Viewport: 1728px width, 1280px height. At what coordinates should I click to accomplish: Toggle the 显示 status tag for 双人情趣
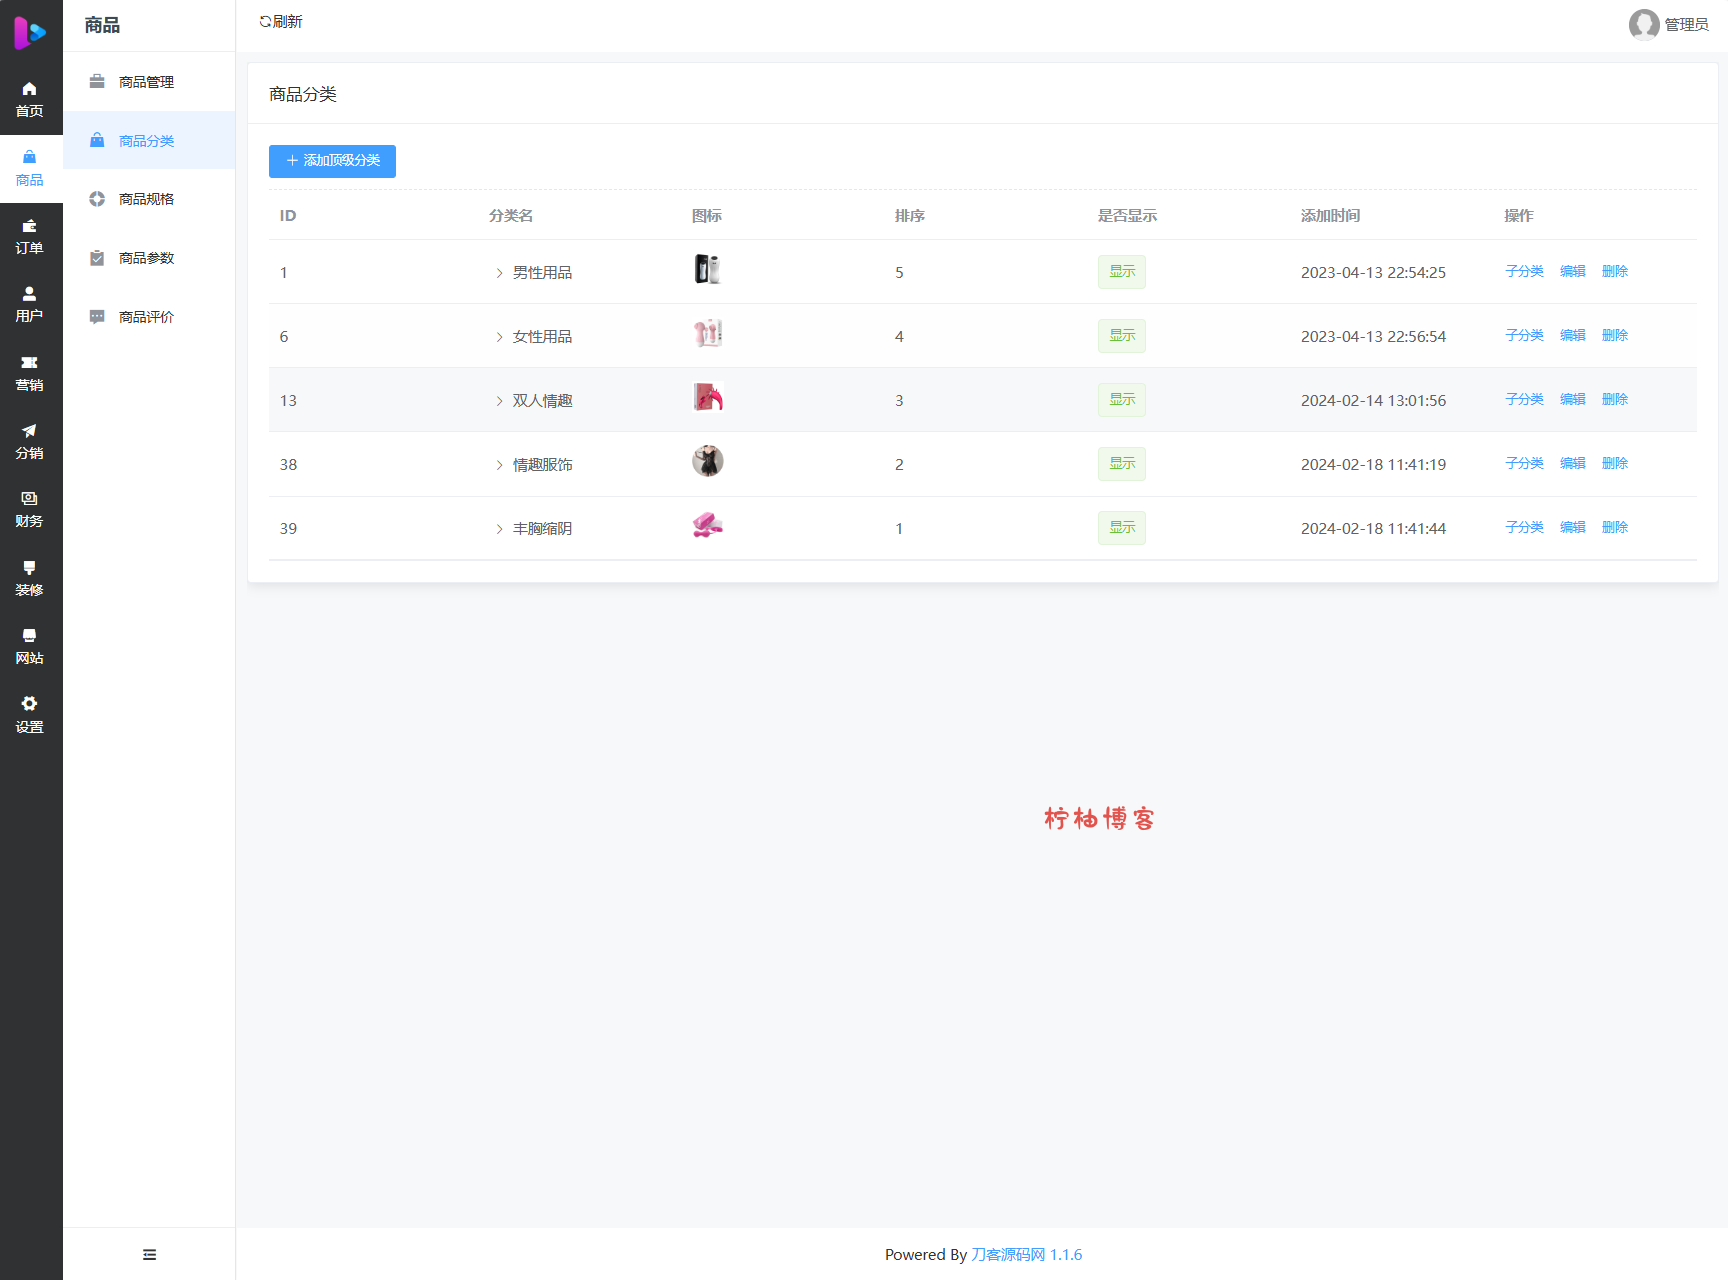pos(1121,400)
